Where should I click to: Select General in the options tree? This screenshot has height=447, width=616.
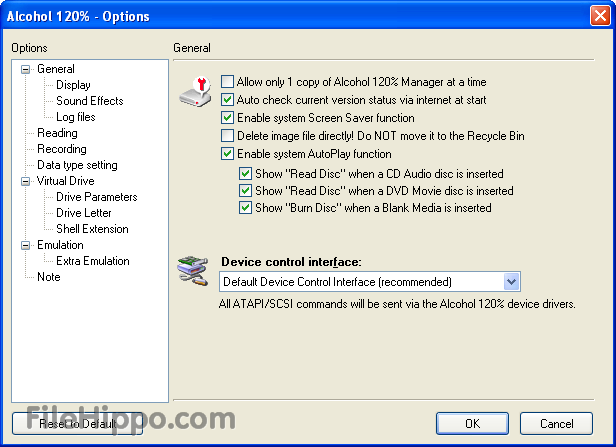point(56,69)
